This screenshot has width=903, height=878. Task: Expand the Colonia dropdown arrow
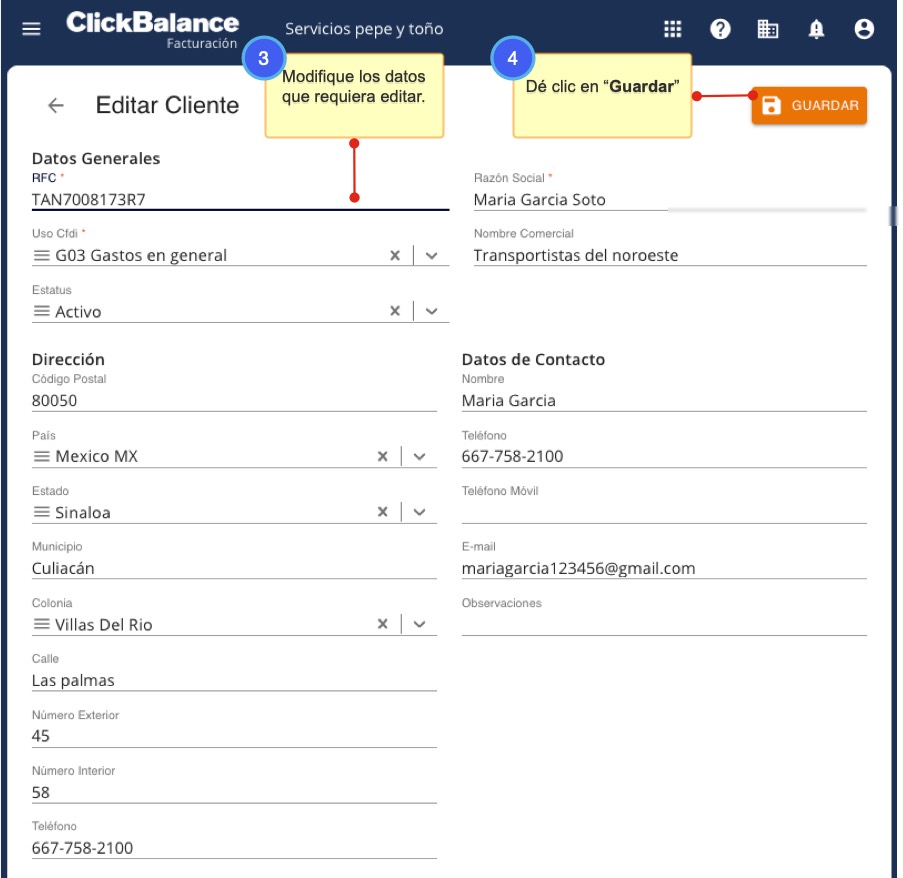419,625
